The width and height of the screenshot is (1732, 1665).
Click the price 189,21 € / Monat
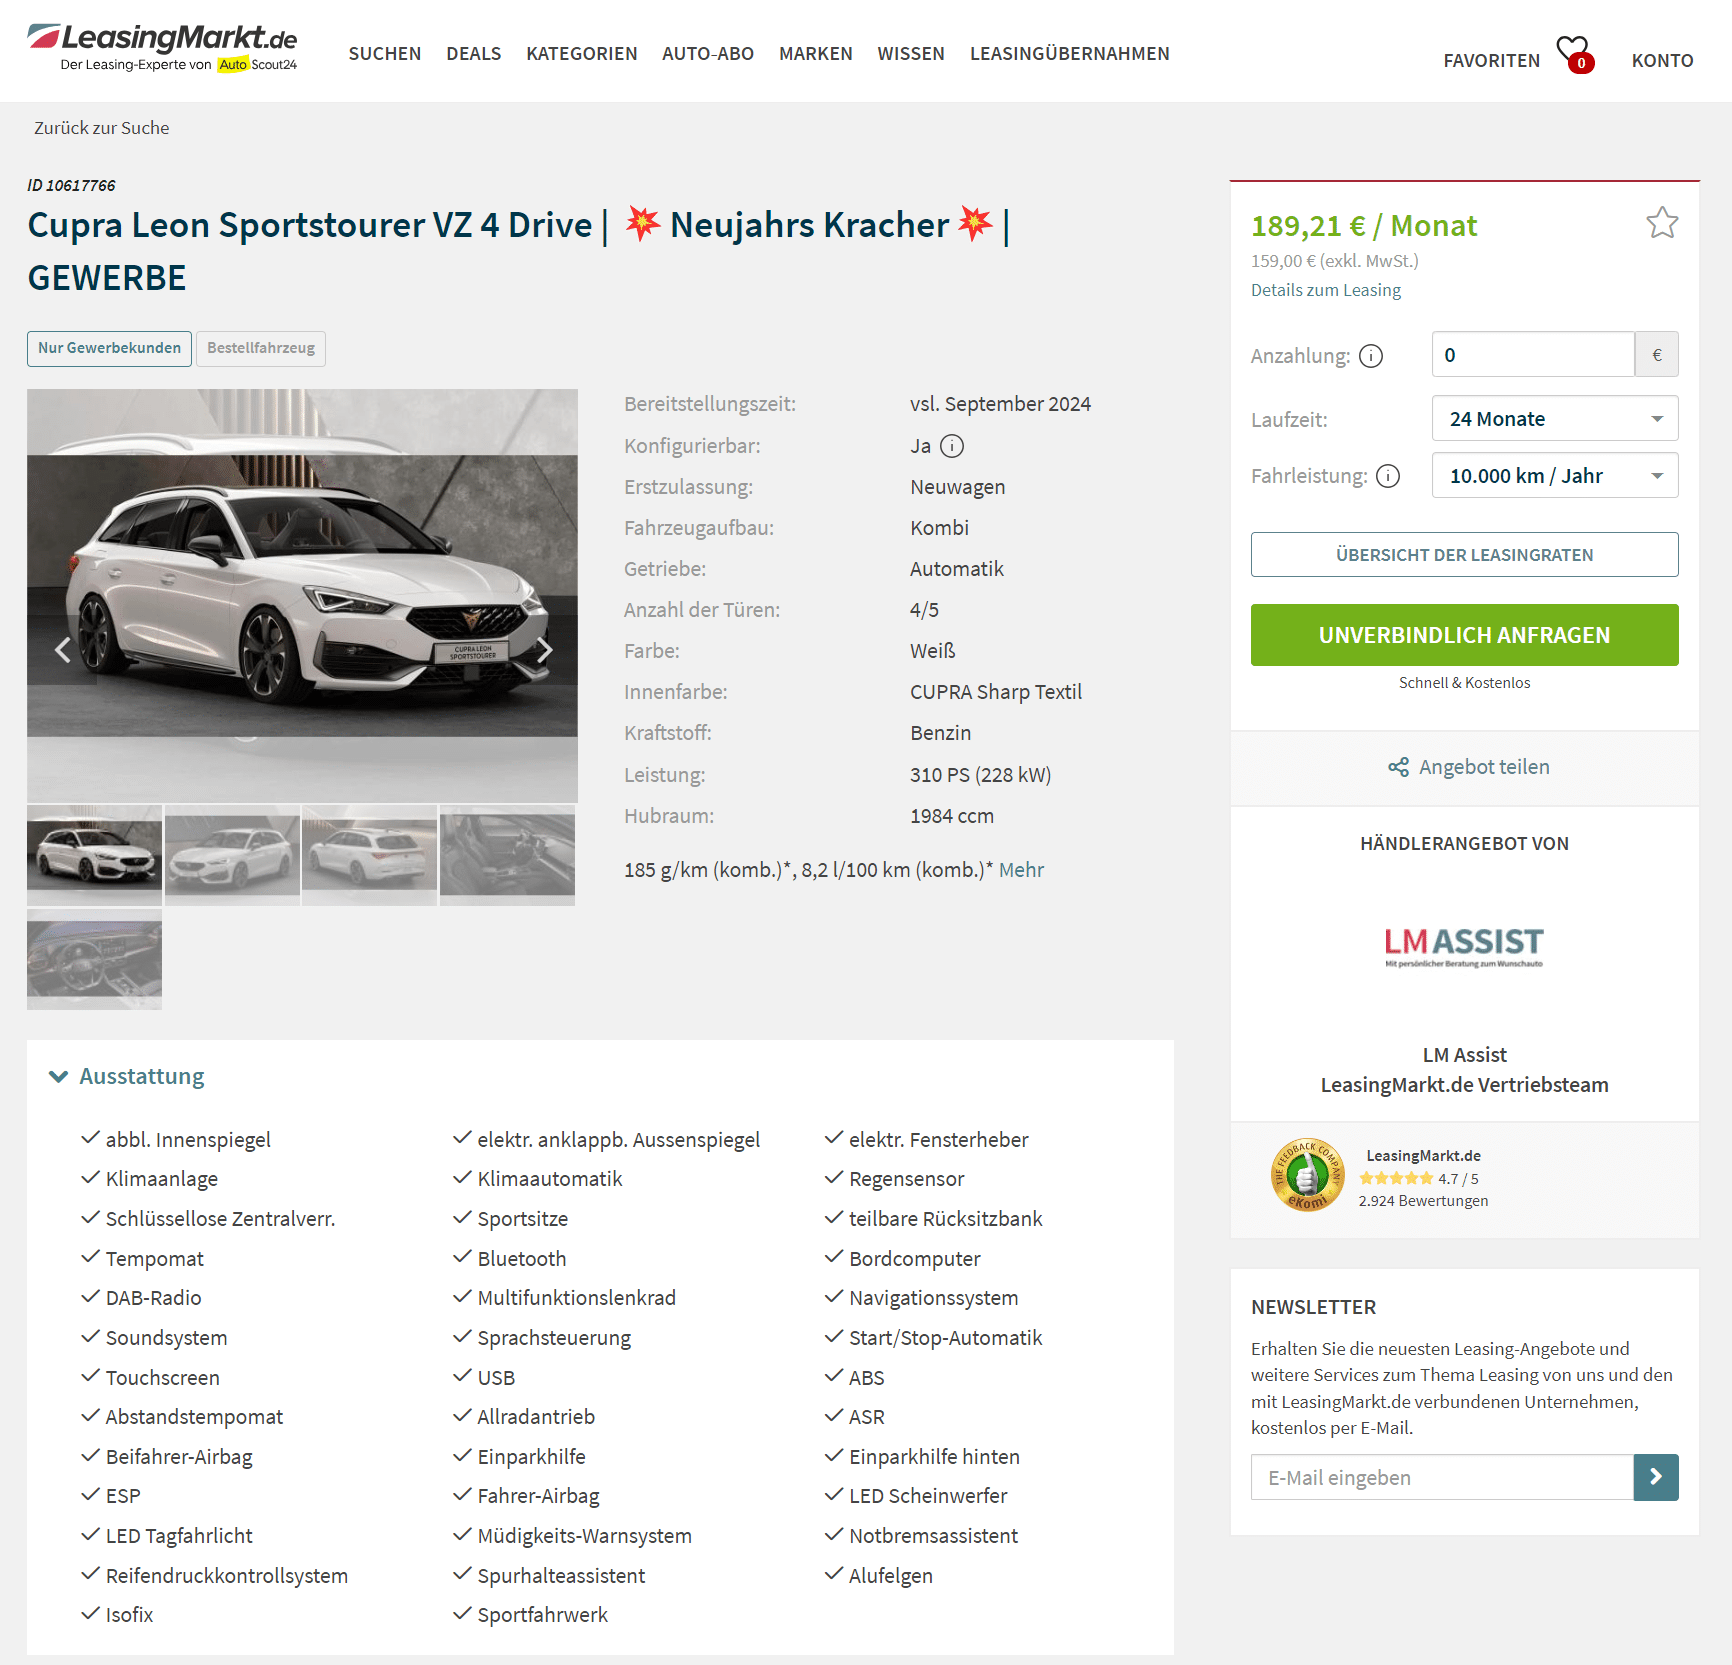(1364, 226)
